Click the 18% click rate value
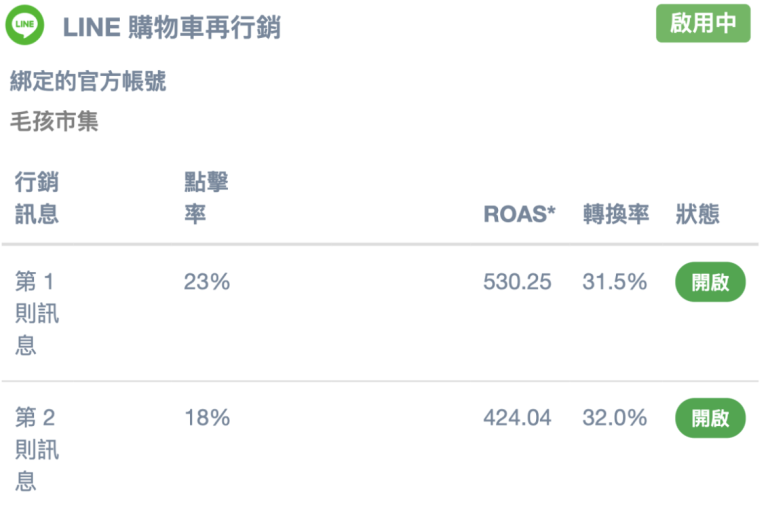 click(207, 418)
